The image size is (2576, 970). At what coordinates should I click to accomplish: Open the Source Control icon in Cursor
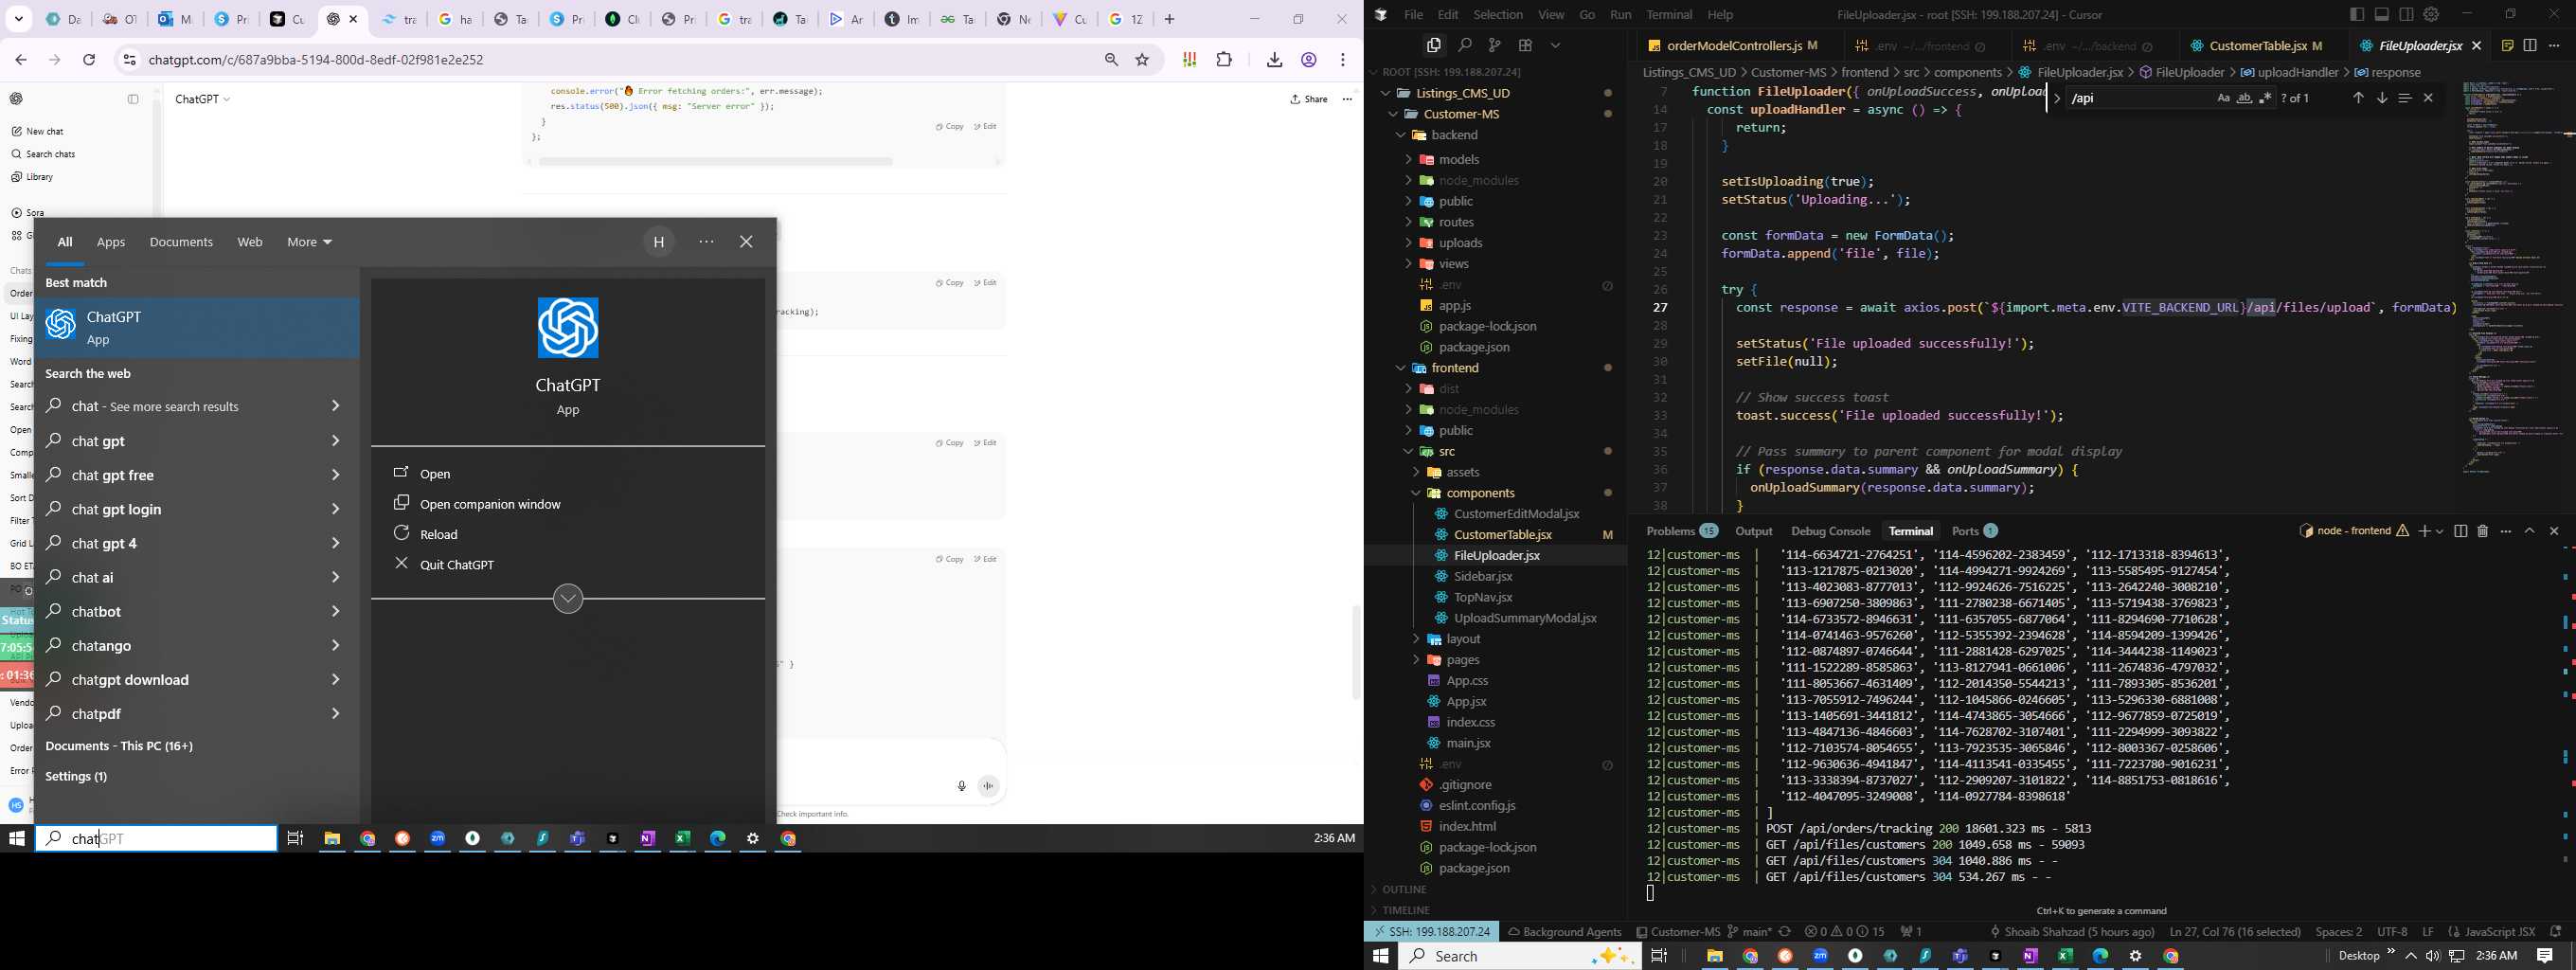pyautogui.click(x=1495, y=45)
